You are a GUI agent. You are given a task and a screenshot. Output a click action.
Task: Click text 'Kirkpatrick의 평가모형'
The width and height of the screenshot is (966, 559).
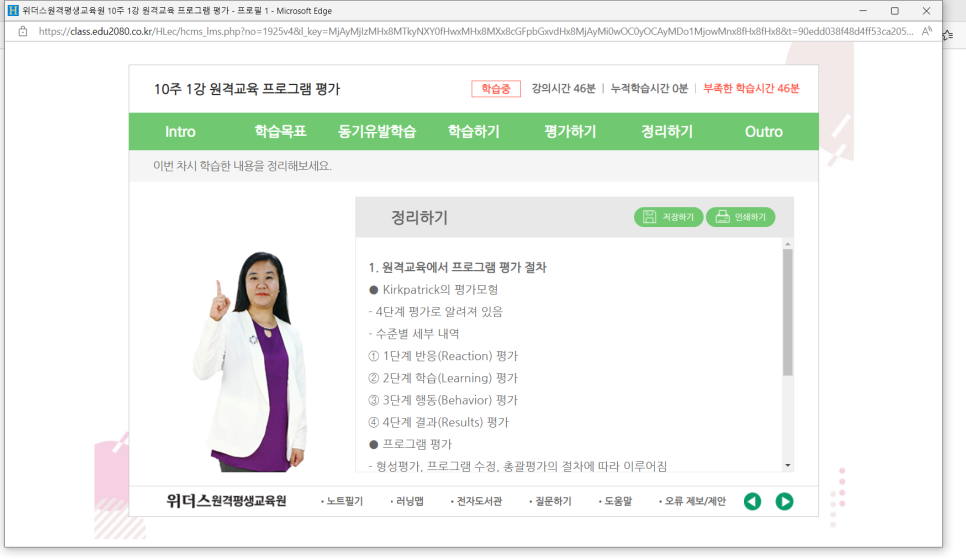tap(440, 290)
